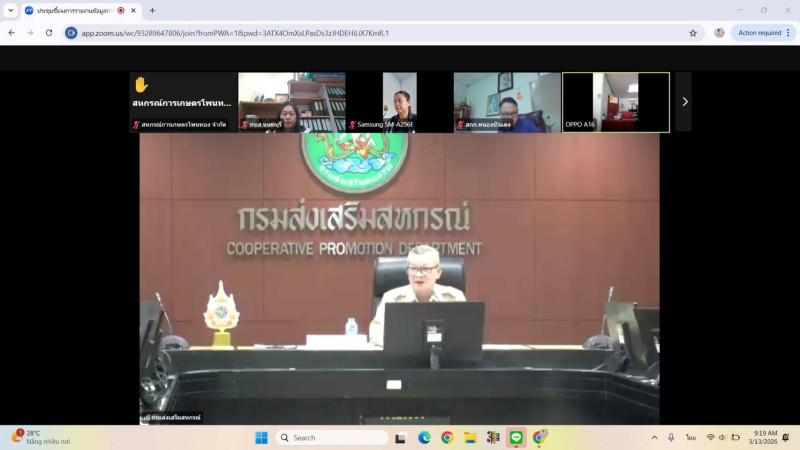Open a new browser tab
This screenshot has width=800, height=450.
[152, 10]
